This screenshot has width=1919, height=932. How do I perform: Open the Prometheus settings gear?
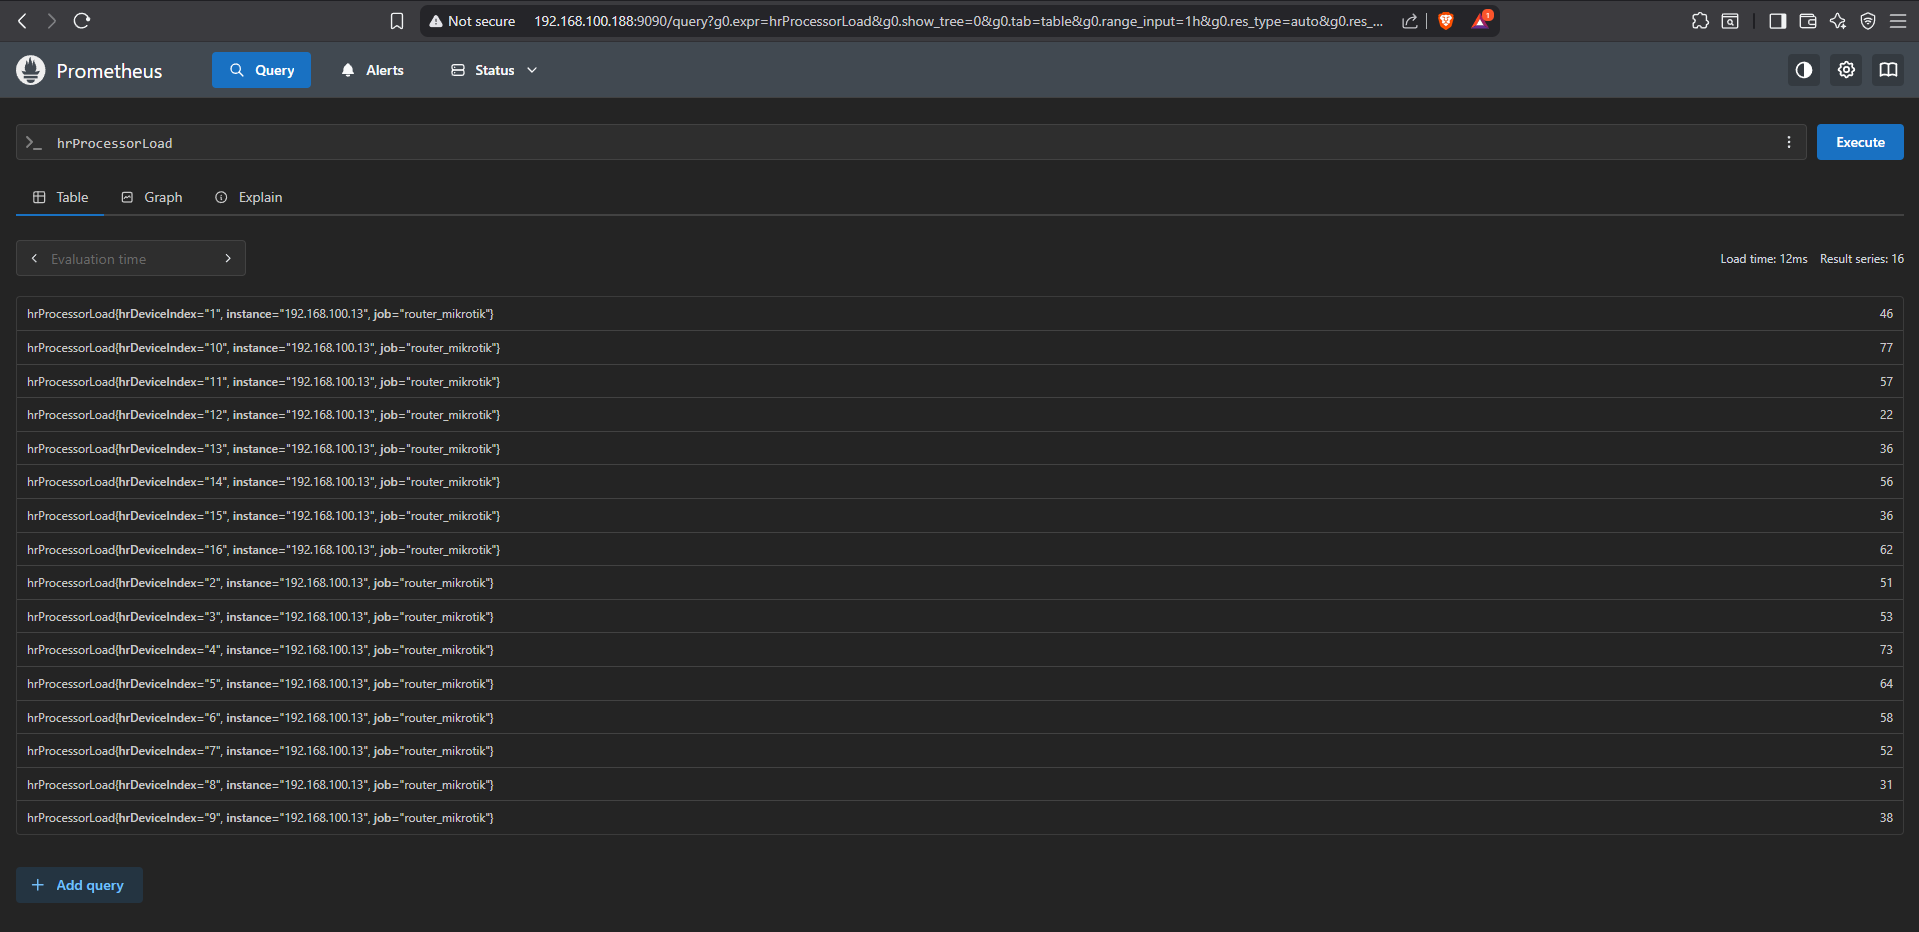pyautogui.click(x=1846, y=70)
